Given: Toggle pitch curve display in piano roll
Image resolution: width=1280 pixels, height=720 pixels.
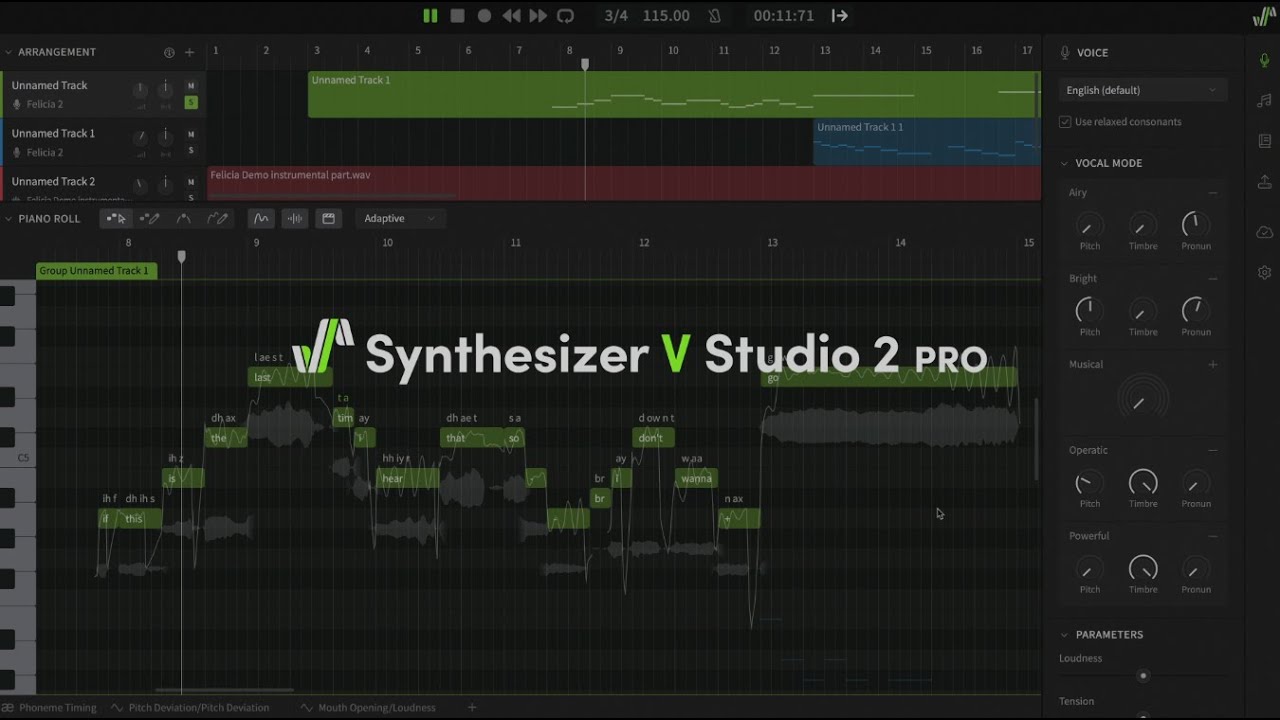Looking at the screenshot, I should [x=260, y=218].
